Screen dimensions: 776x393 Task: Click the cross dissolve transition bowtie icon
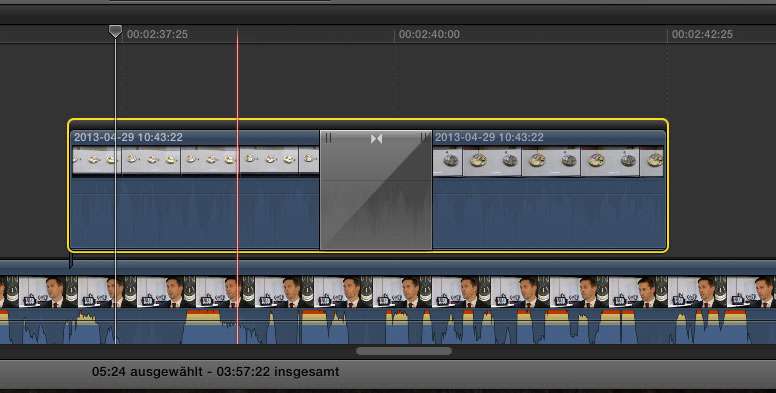click(x=376, y=139)
